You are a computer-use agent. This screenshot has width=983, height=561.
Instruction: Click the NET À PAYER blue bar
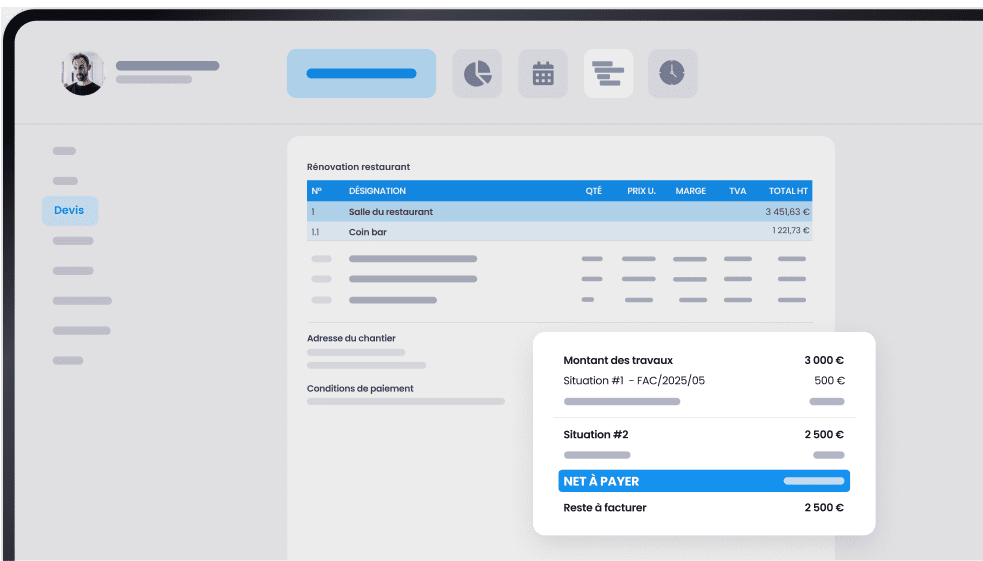tap(703, 481)
